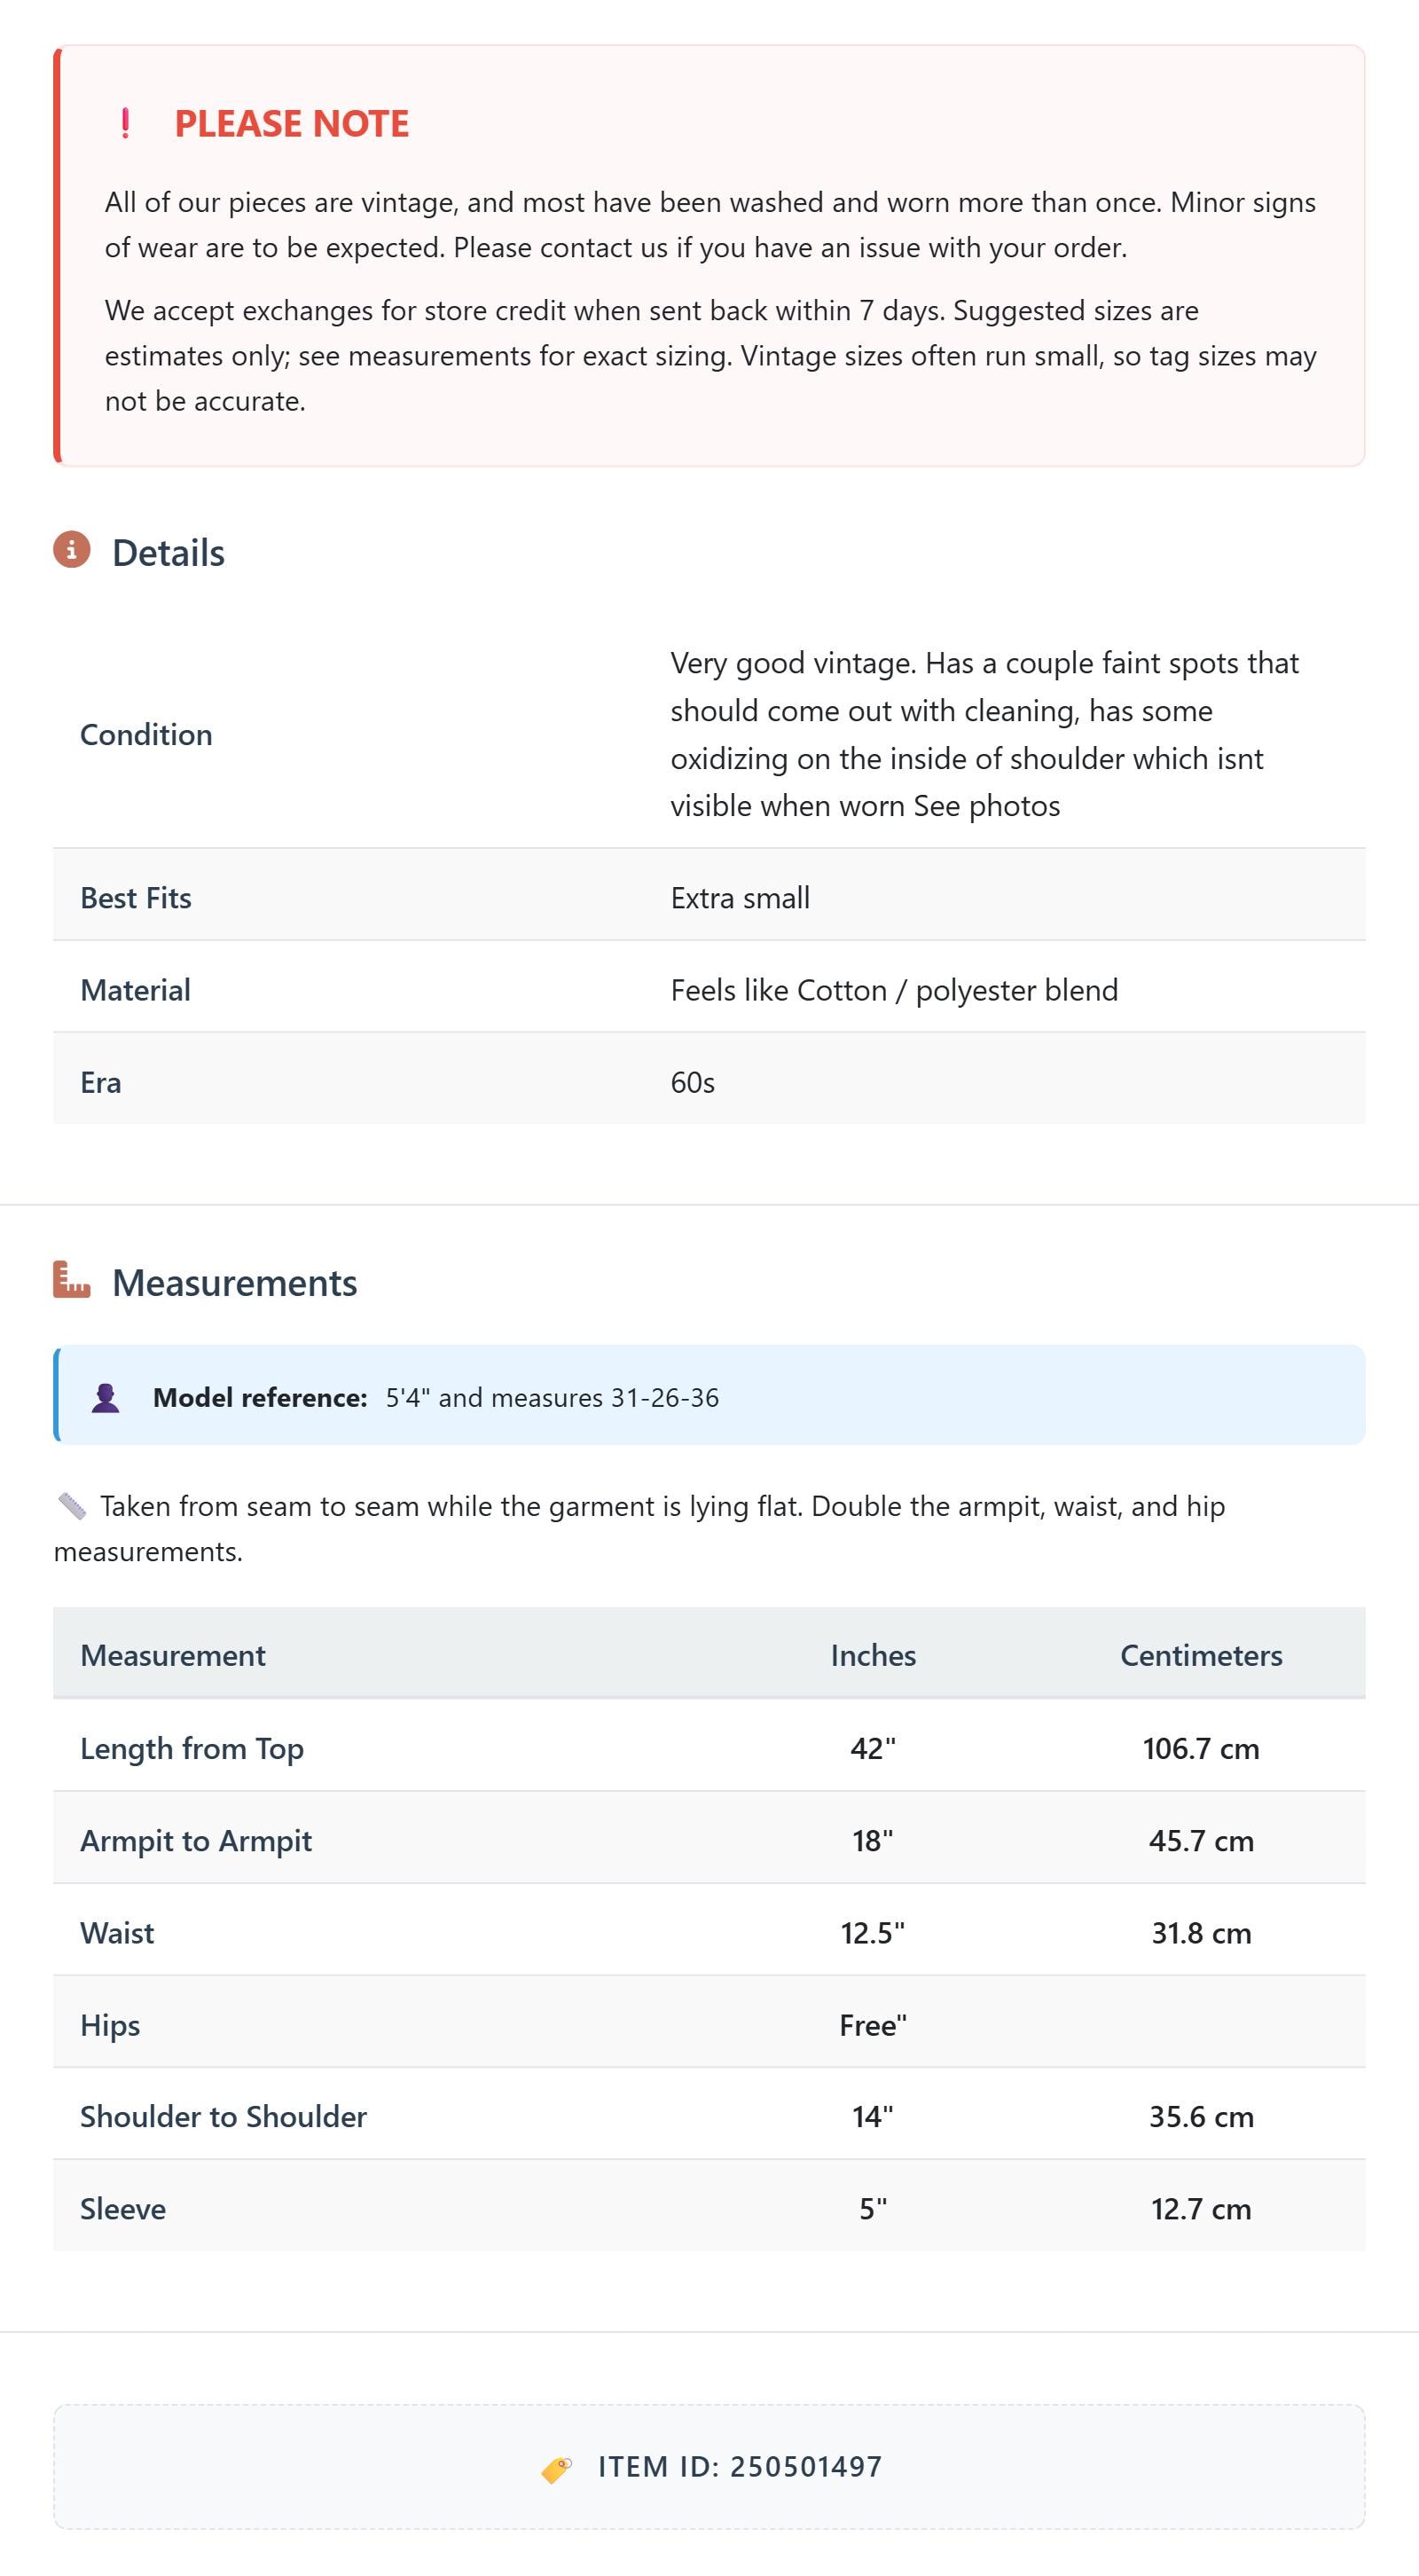Click the Model reference label
Screen dimensions: 1419x2576
(x=260, y=1397)
